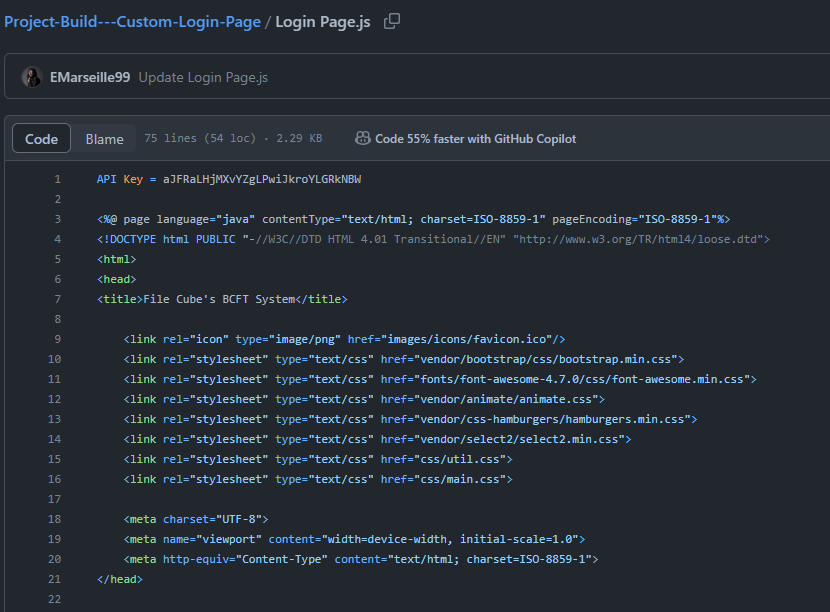Select line number 19 of viewport meta
This screenshot has height=612, width=830.
54,539
